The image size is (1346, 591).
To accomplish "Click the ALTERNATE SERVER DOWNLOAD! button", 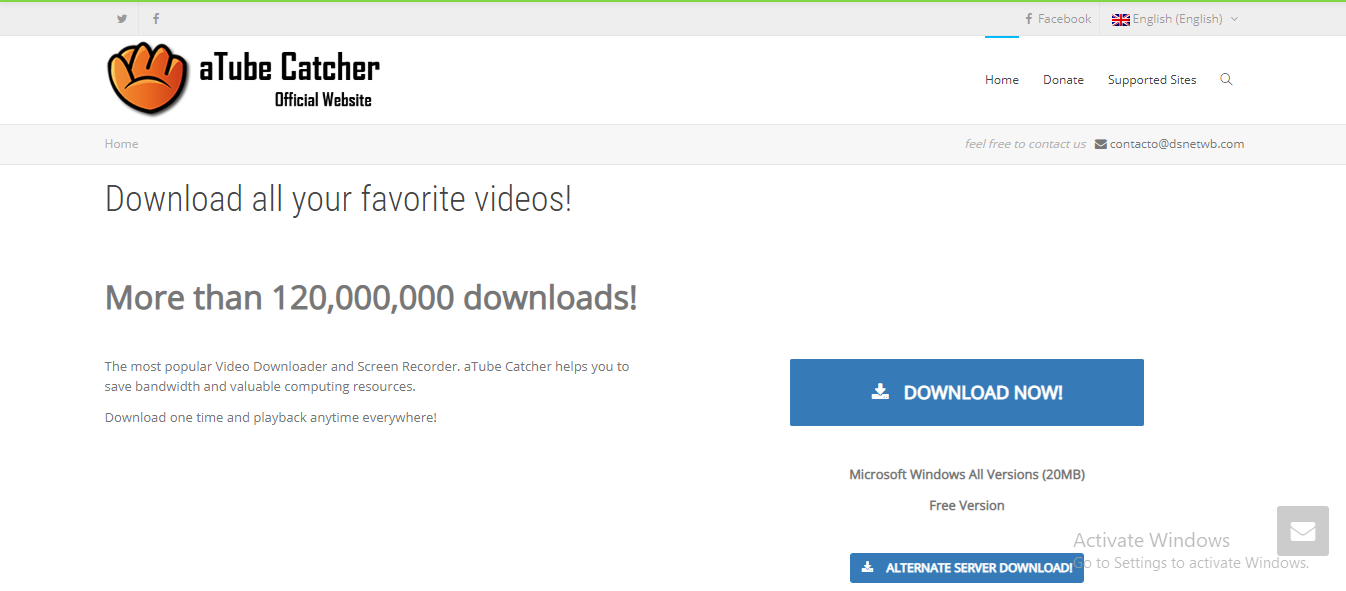I will (x=967, y=568).
